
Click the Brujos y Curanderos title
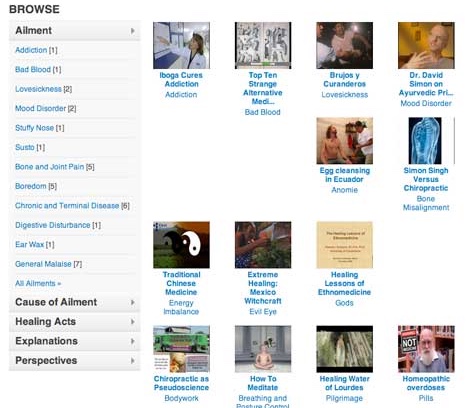[x=345, y=80]
